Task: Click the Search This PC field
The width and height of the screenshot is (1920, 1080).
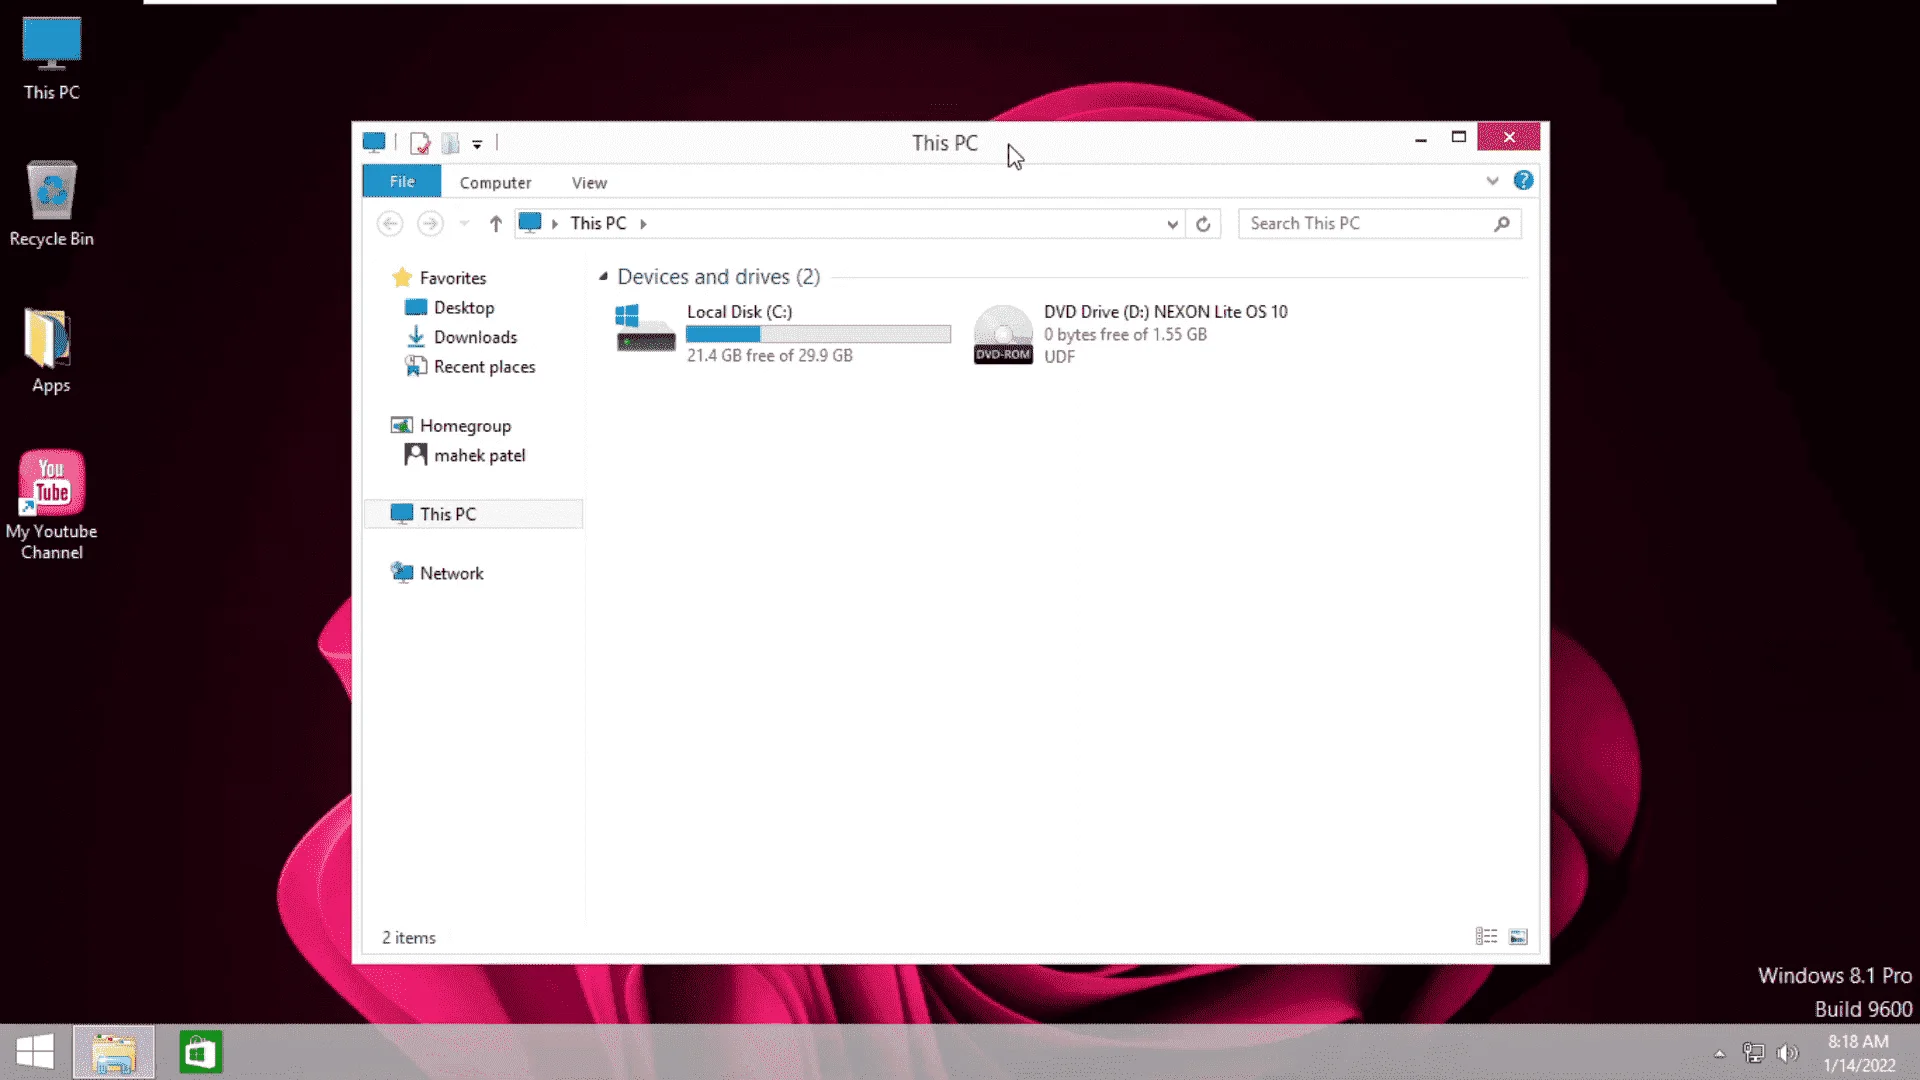Action: (1379, 223)
